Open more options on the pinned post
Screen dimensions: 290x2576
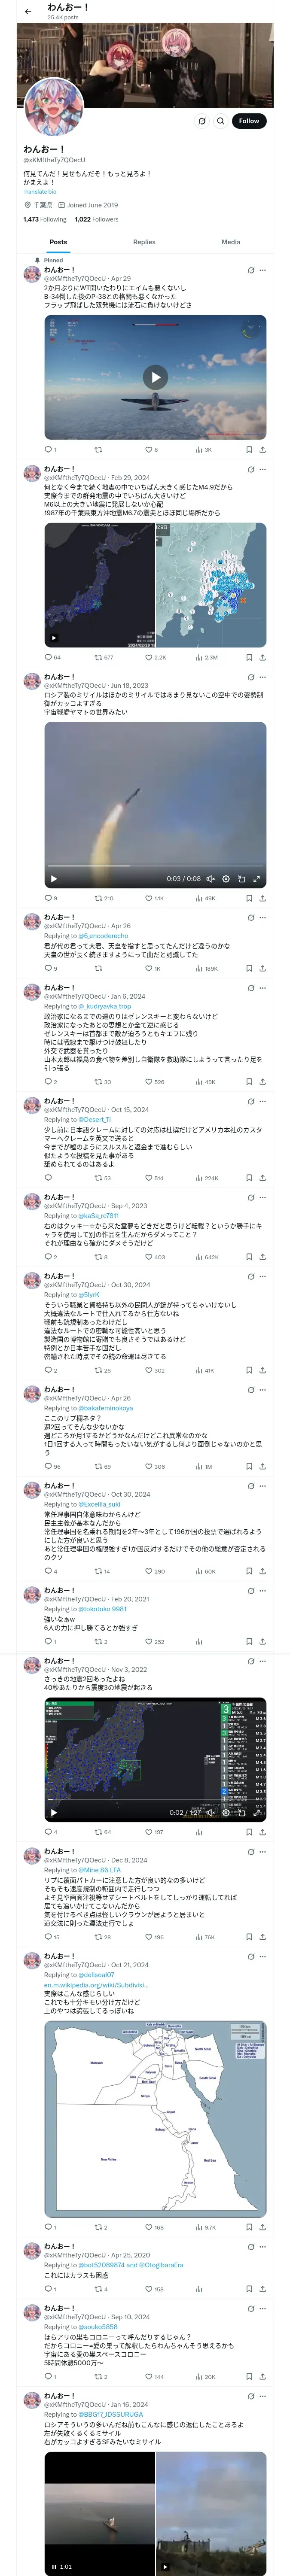tap(263, 270)
